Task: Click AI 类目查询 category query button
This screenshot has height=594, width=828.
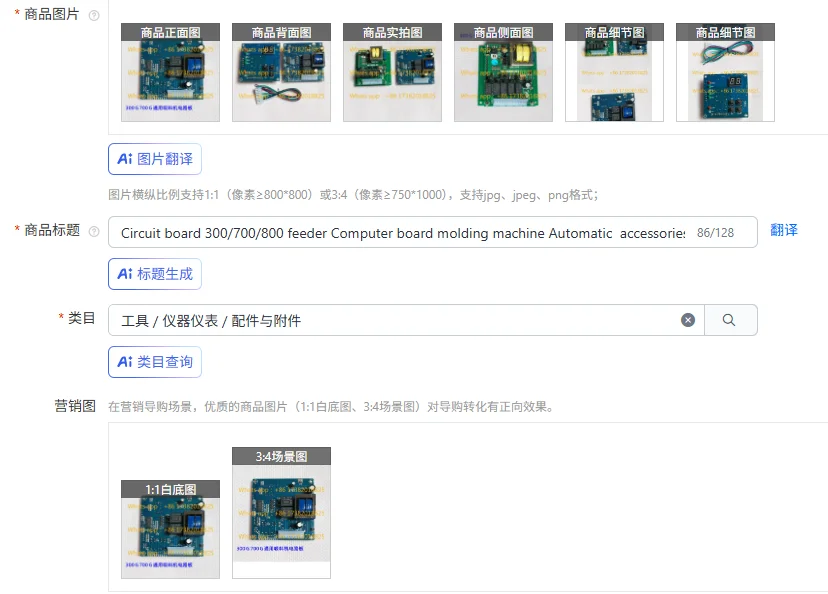Action: (155, 362)
